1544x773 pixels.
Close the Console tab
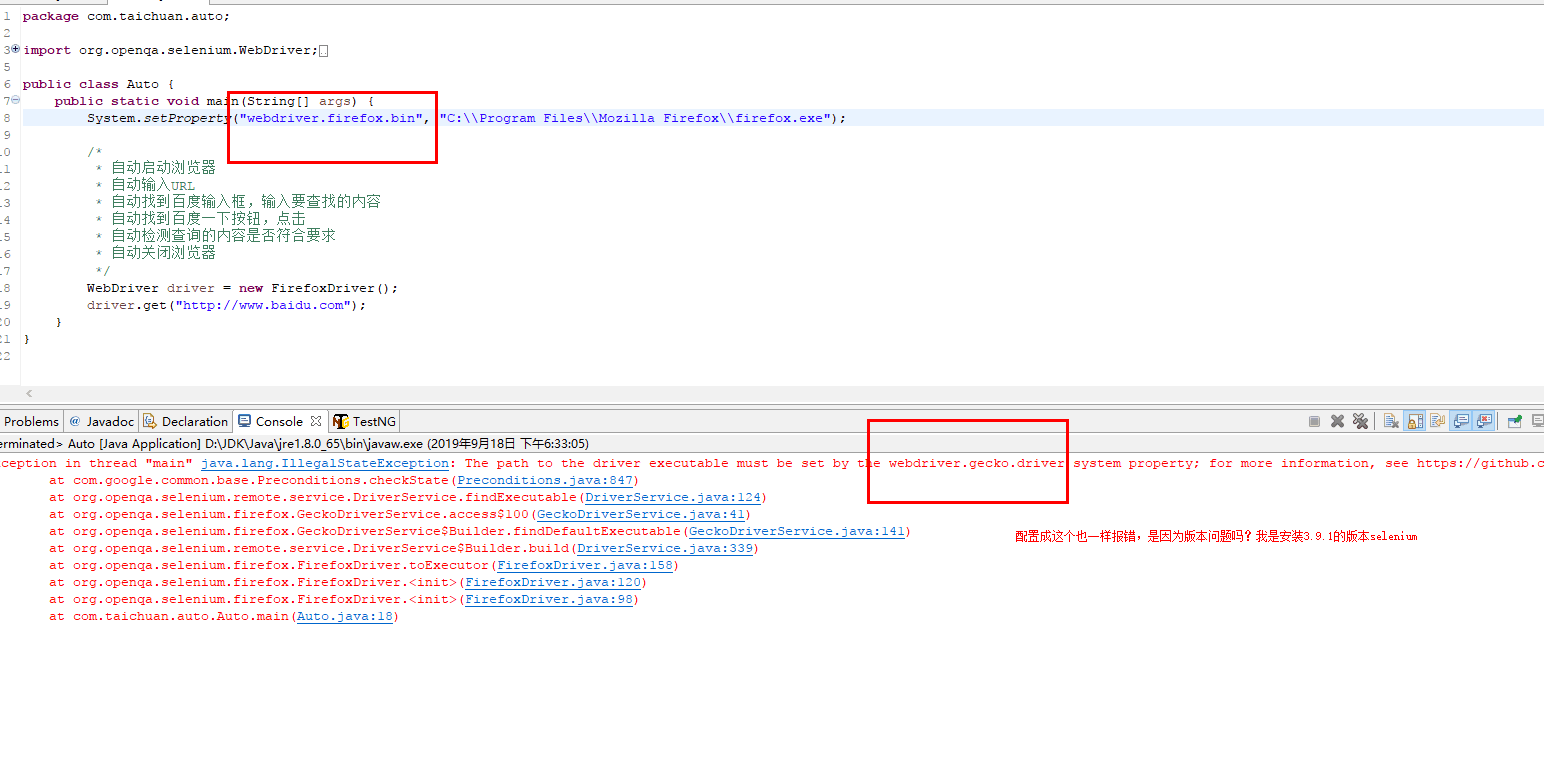pos(316,421)
